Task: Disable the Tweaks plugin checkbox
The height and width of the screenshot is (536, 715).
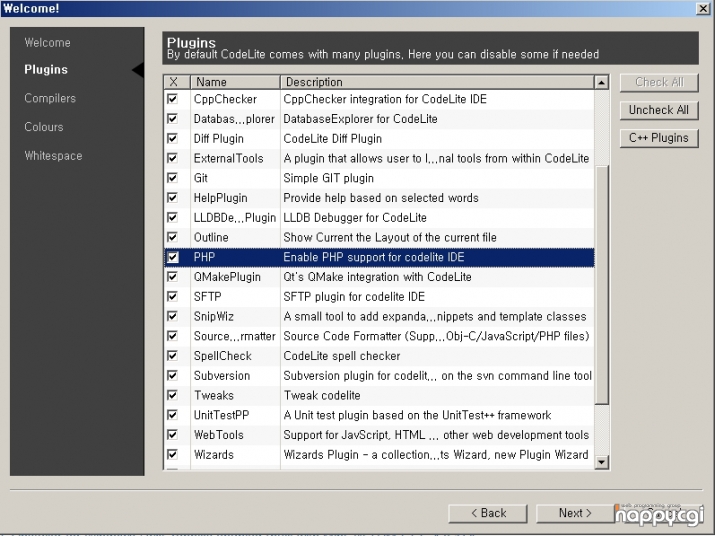Action: (172, 395)
